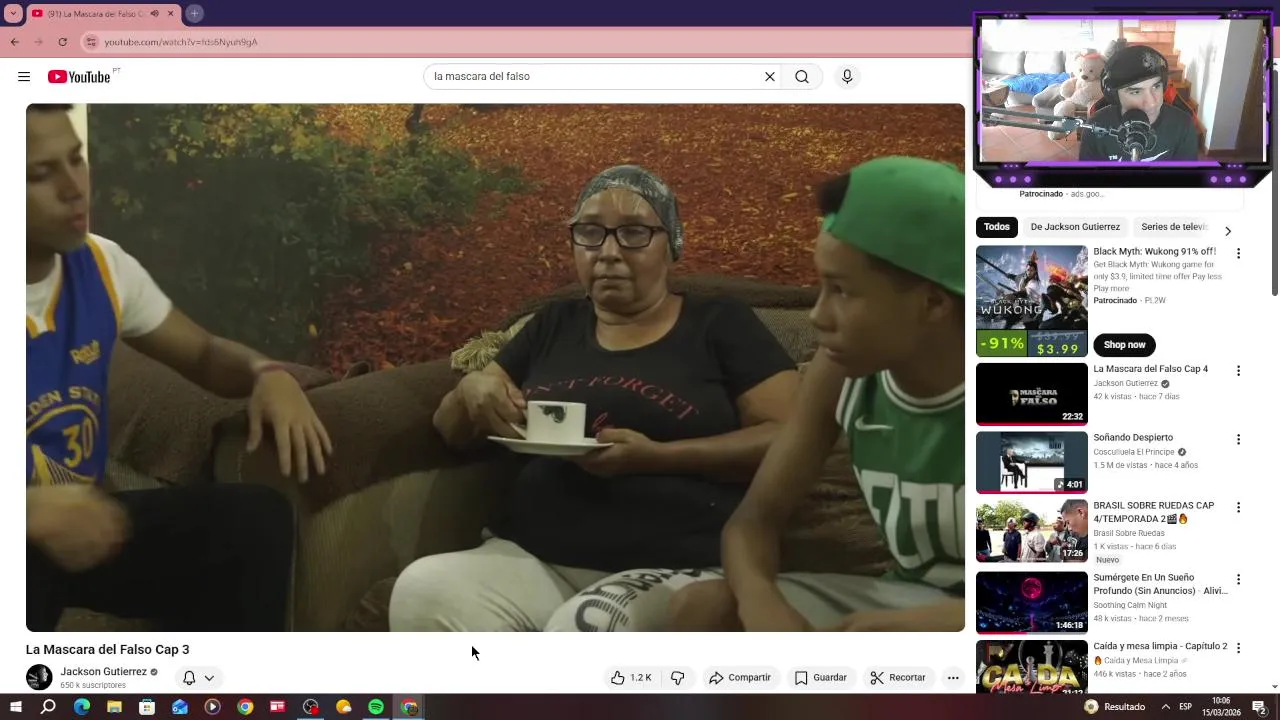The image size is (1280, 720).
Task: Go back in the browser
Action: coord(14,42)
